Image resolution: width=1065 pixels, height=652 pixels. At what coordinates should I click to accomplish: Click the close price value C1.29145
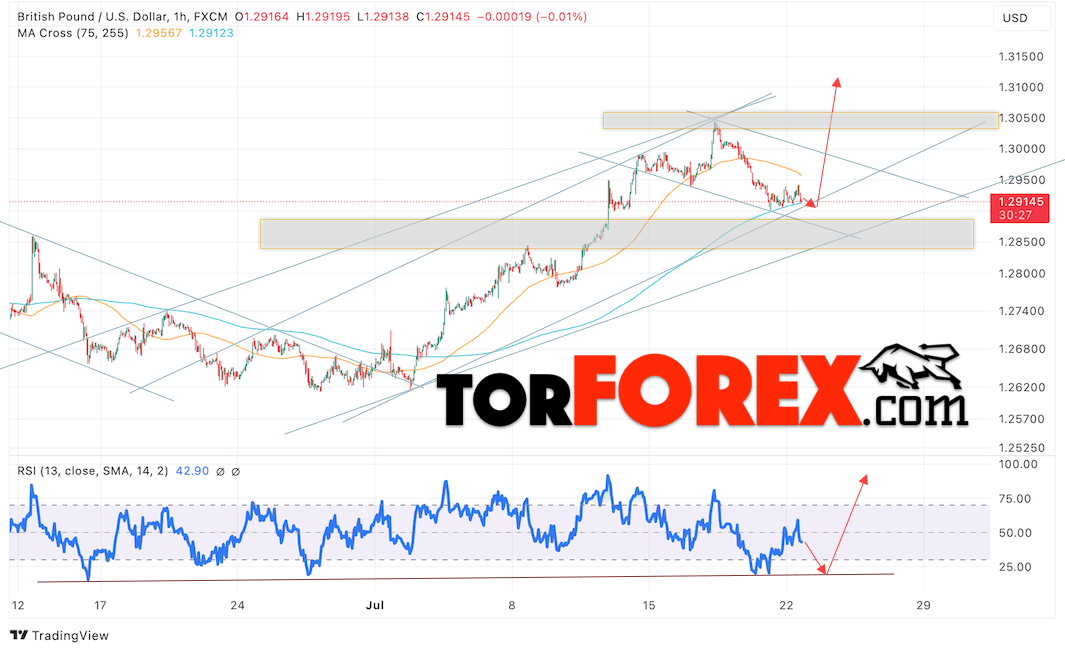coord(442,16)
